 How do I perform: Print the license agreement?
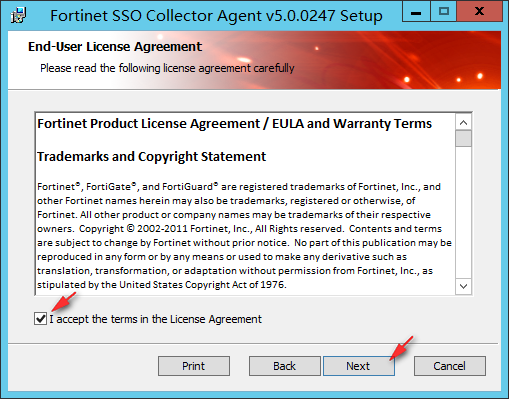[x=194, y=366]
